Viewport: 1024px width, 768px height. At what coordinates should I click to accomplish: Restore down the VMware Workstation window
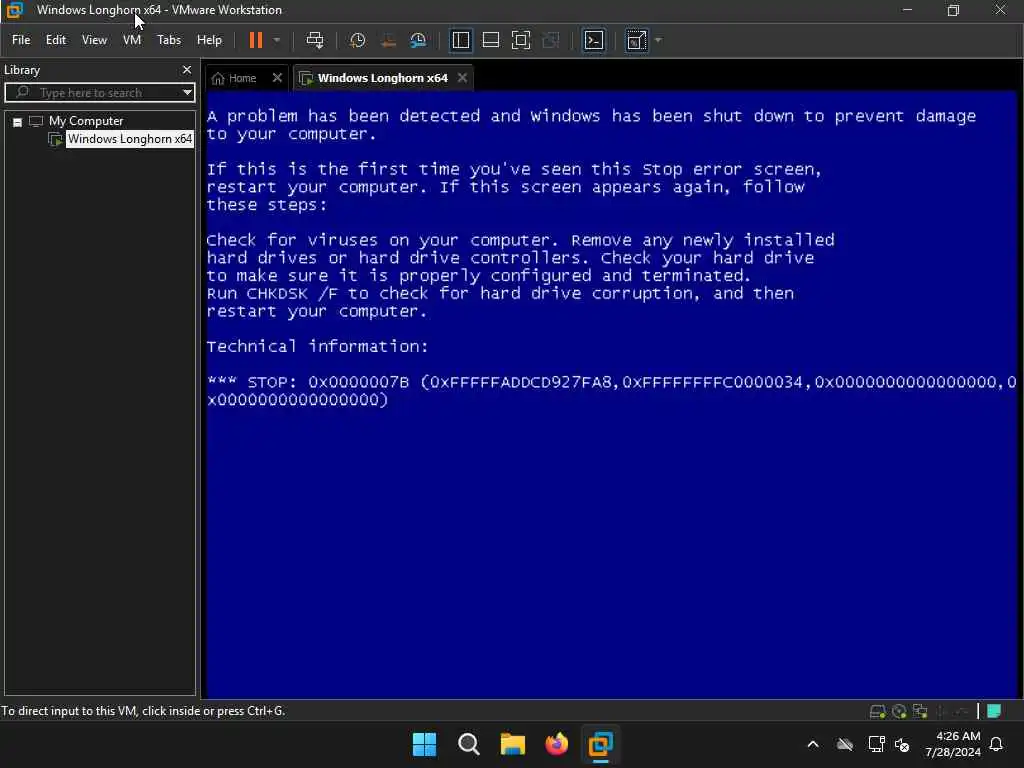953,10
